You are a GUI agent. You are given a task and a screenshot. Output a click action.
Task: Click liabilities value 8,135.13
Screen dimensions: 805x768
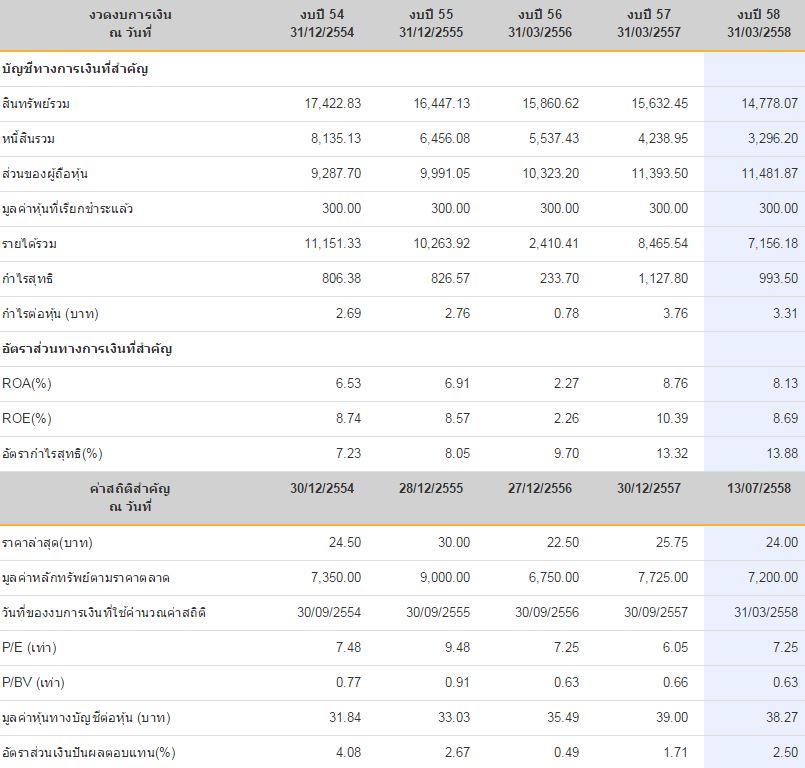point(336,139)
